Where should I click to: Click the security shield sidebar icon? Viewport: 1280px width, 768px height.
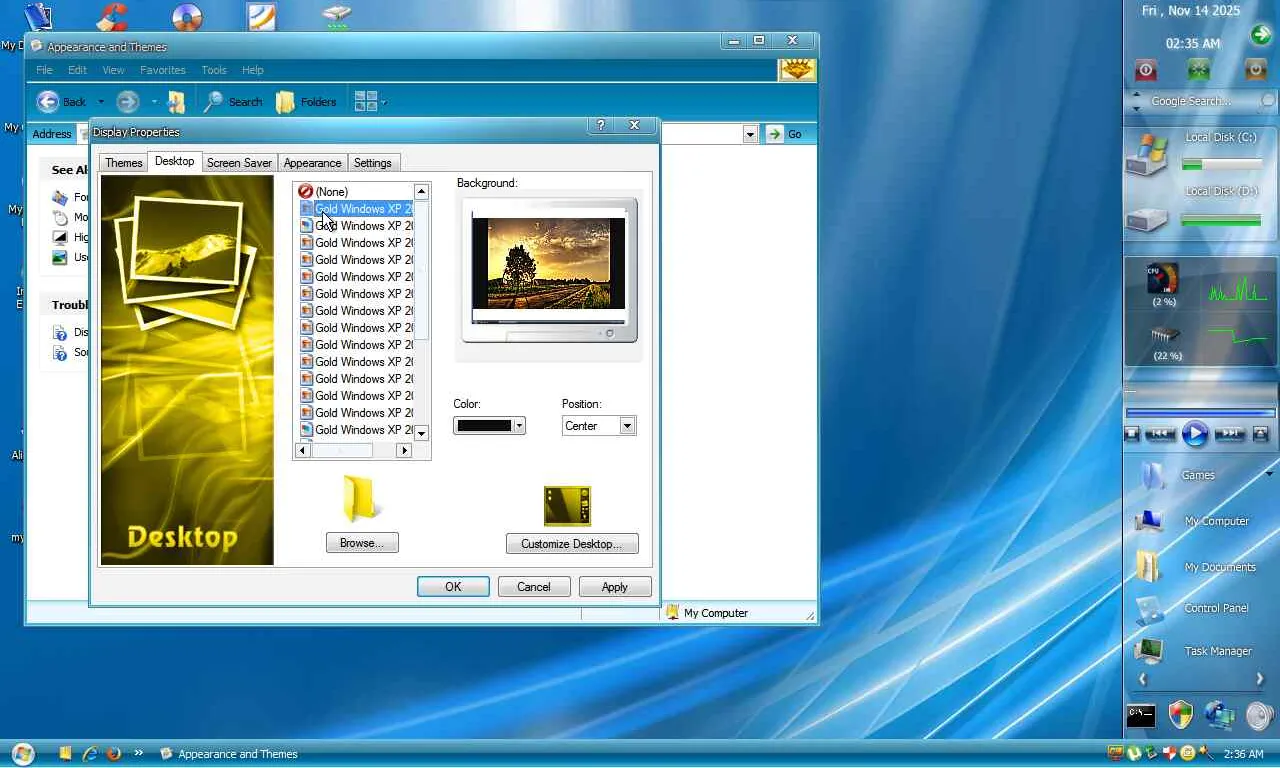click(x=1180, y=714)
